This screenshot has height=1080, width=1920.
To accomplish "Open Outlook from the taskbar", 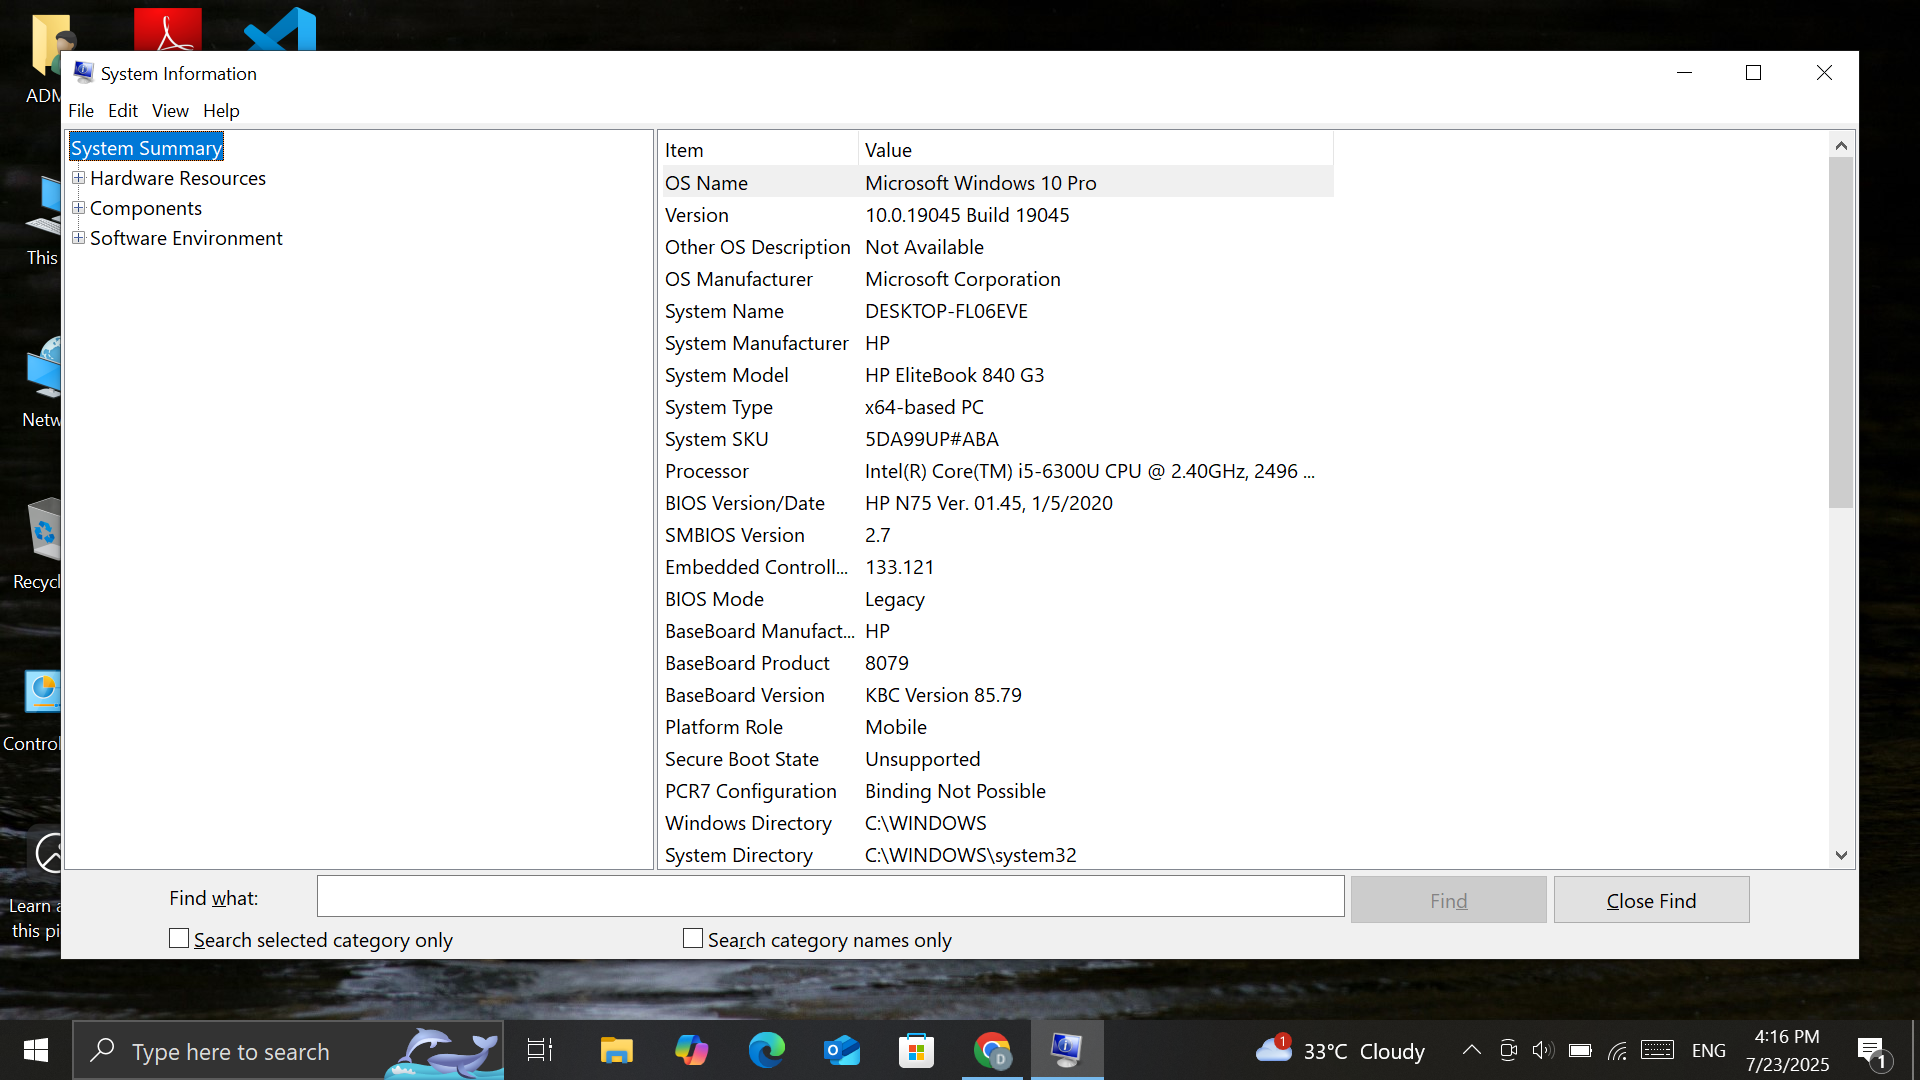I will [x=841, y=1050].
